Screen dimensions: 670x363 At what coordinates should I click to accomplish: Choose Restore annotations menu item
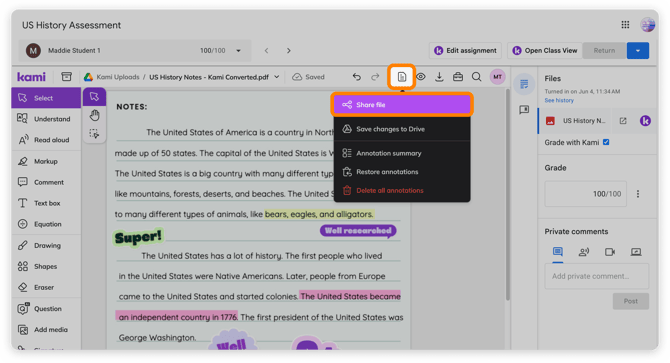click(x=402, y=172)
